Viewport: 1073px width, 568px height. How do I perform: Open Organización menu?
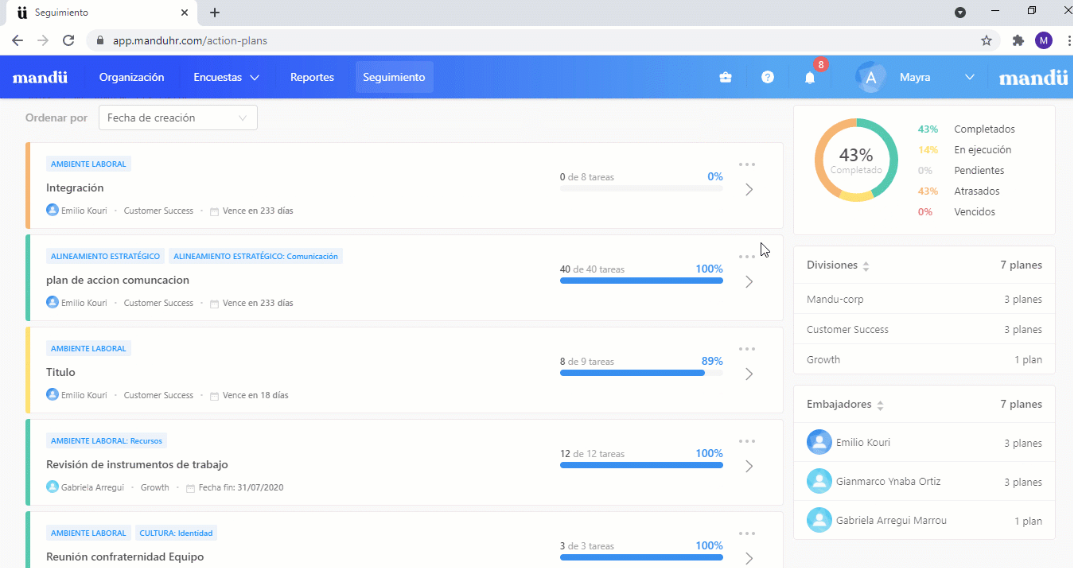point(131,77)
